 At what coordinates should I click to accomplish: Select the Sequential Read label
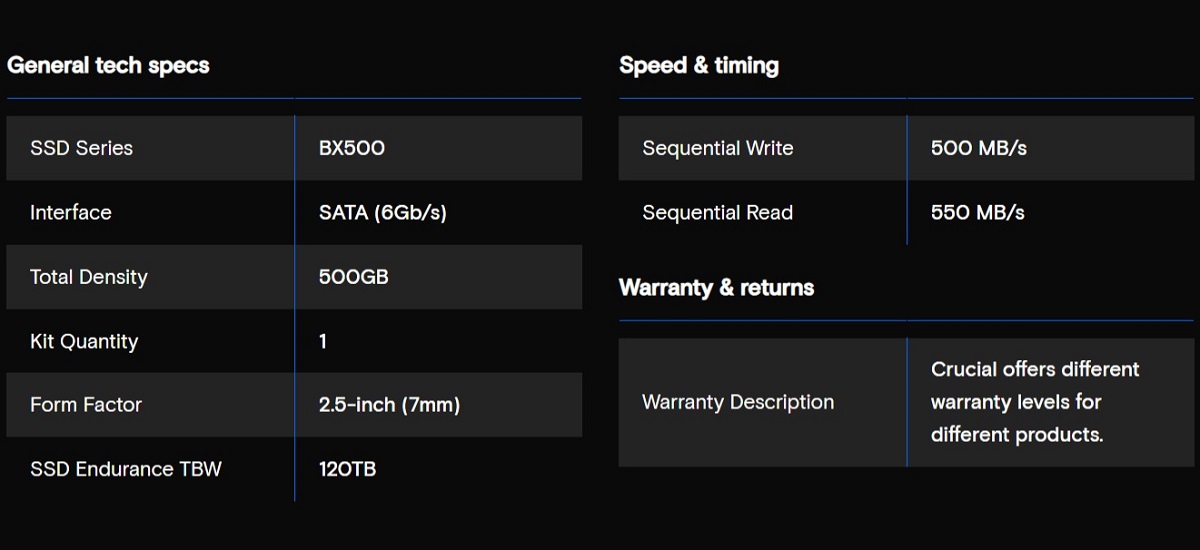(x=717, y=212)
